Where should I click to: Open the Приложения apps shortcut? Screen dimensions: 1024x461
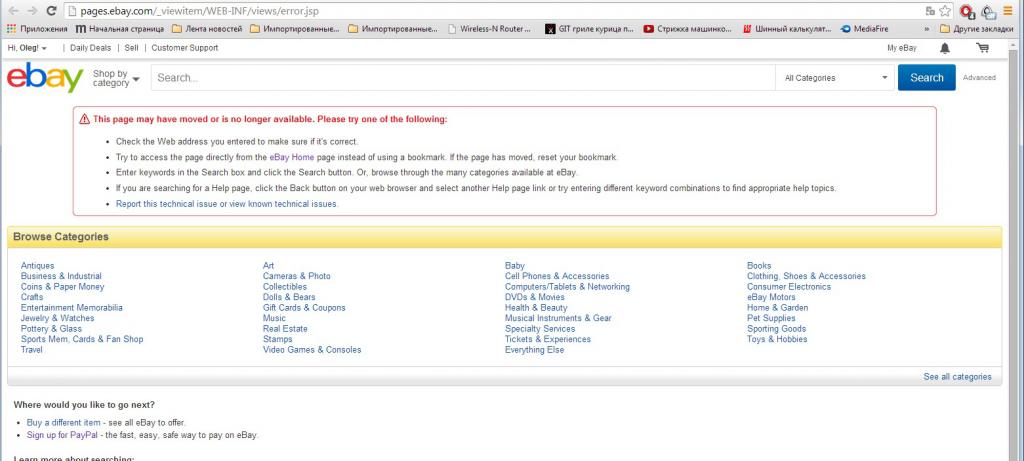(37, 29)
